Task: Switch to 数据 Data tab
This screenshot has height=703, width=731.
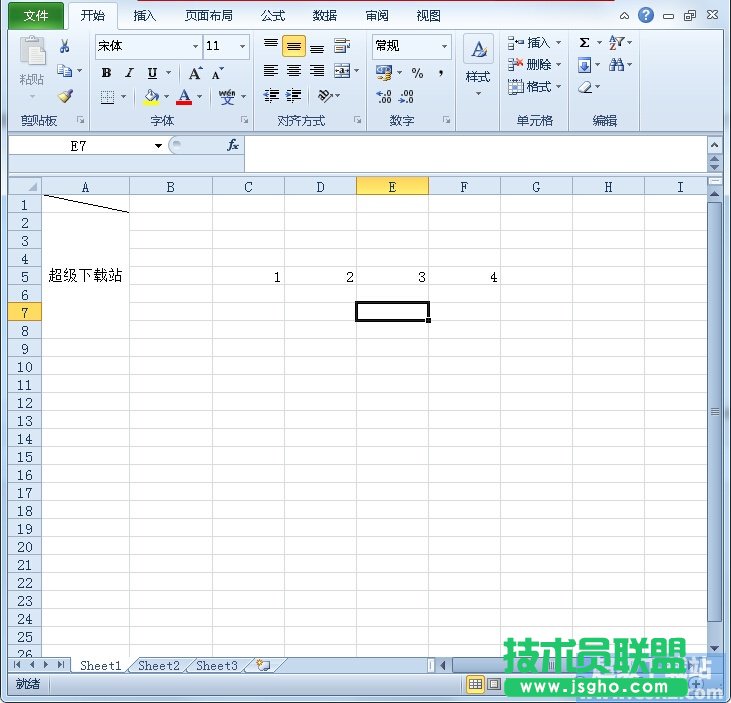Action: tap(325, 16)
